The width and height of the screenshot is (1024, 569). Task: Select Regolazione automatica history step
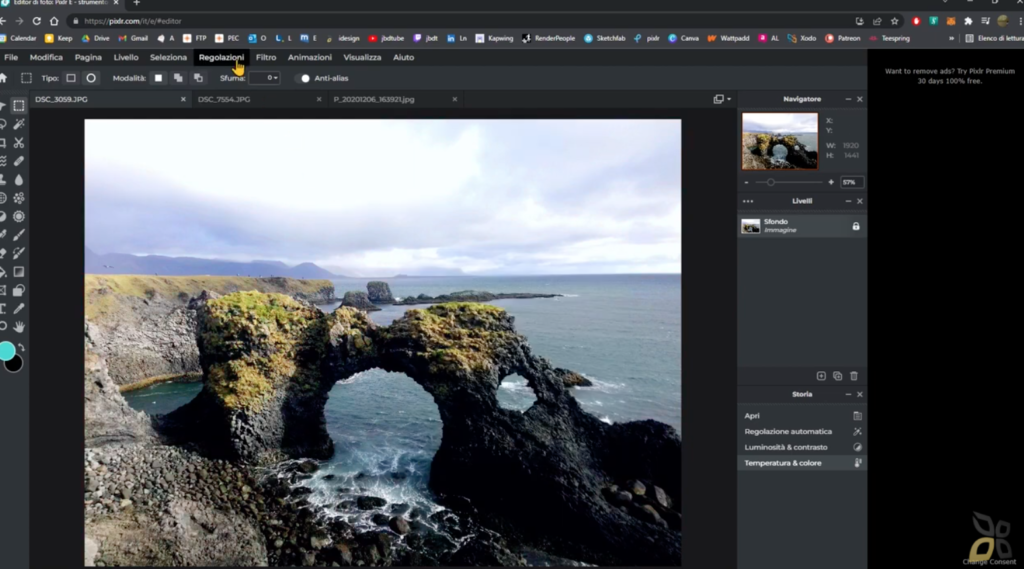802,431
